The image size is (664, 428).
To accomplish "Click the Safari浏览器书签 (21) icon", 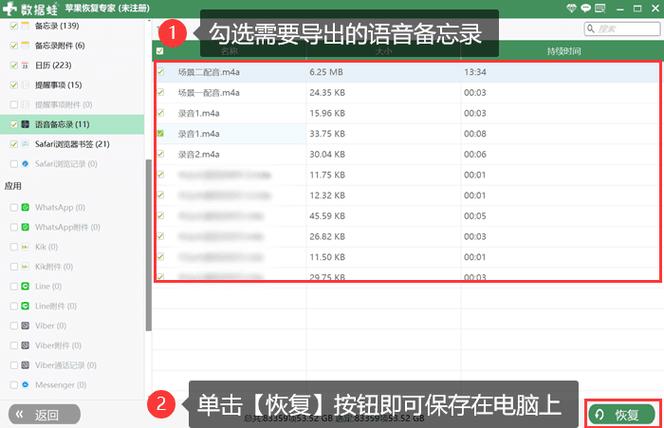I will pyautogui.click(x=25, y=144).
